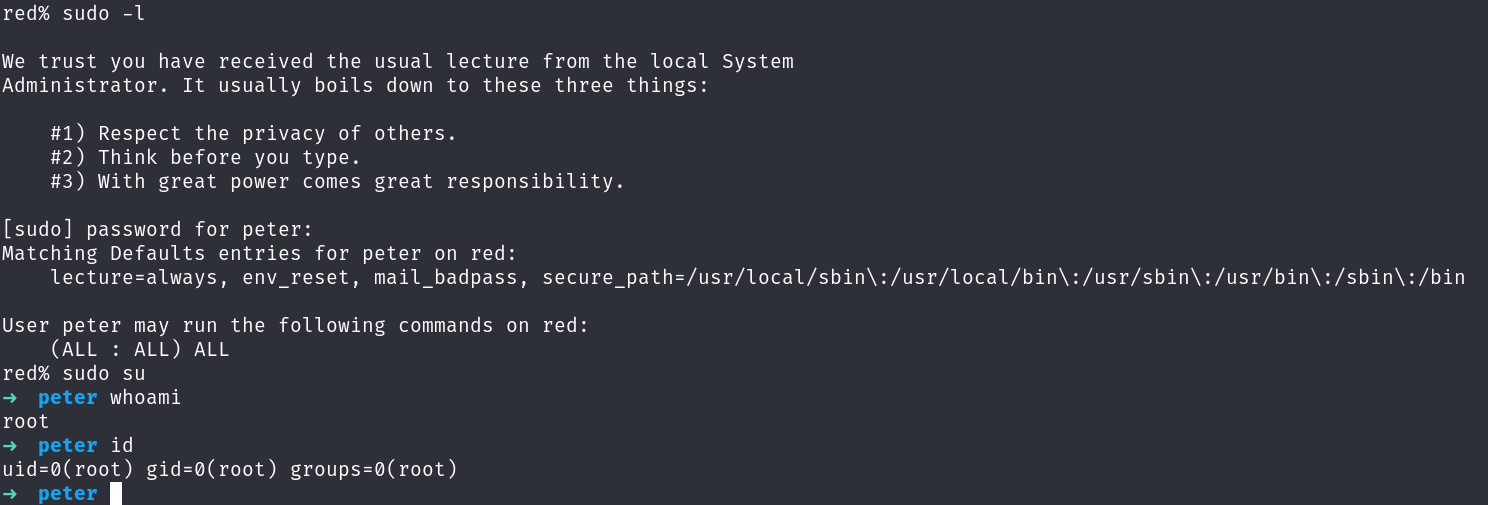1488x505 pixels.
Task: Click the green arrow before 'peter id'
Action: point(10,446)
